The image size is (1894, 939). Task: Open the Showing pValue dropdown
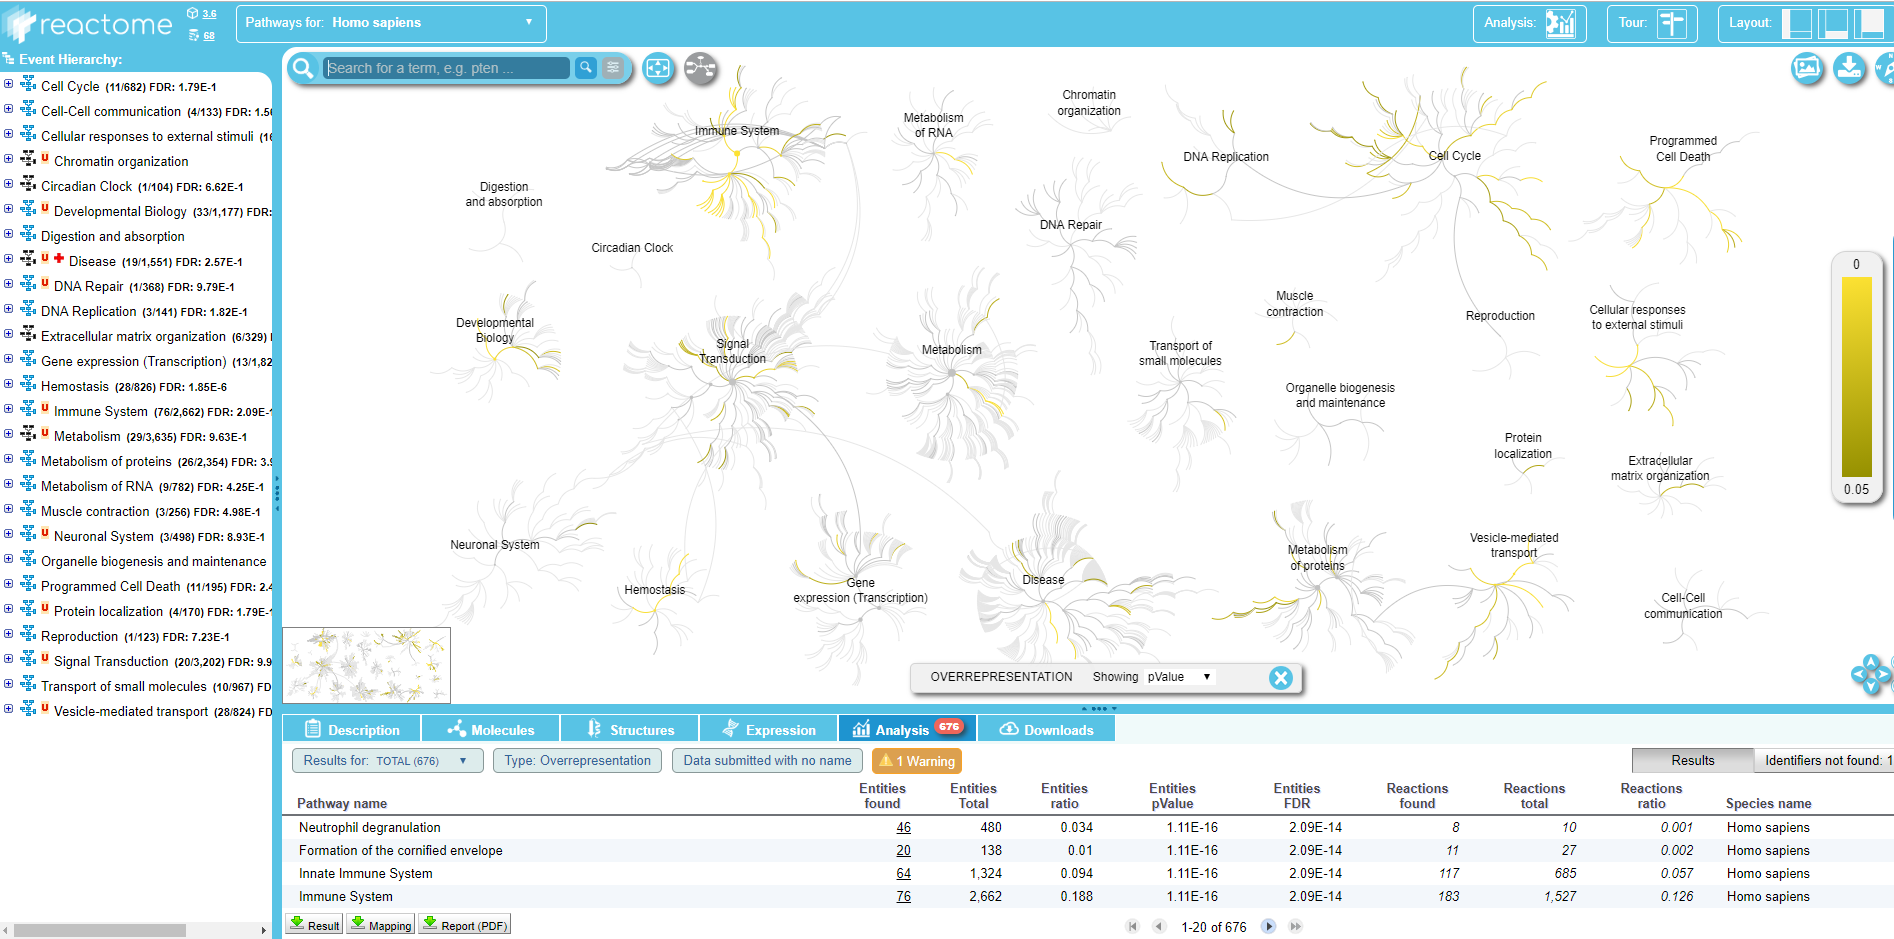1179,677
